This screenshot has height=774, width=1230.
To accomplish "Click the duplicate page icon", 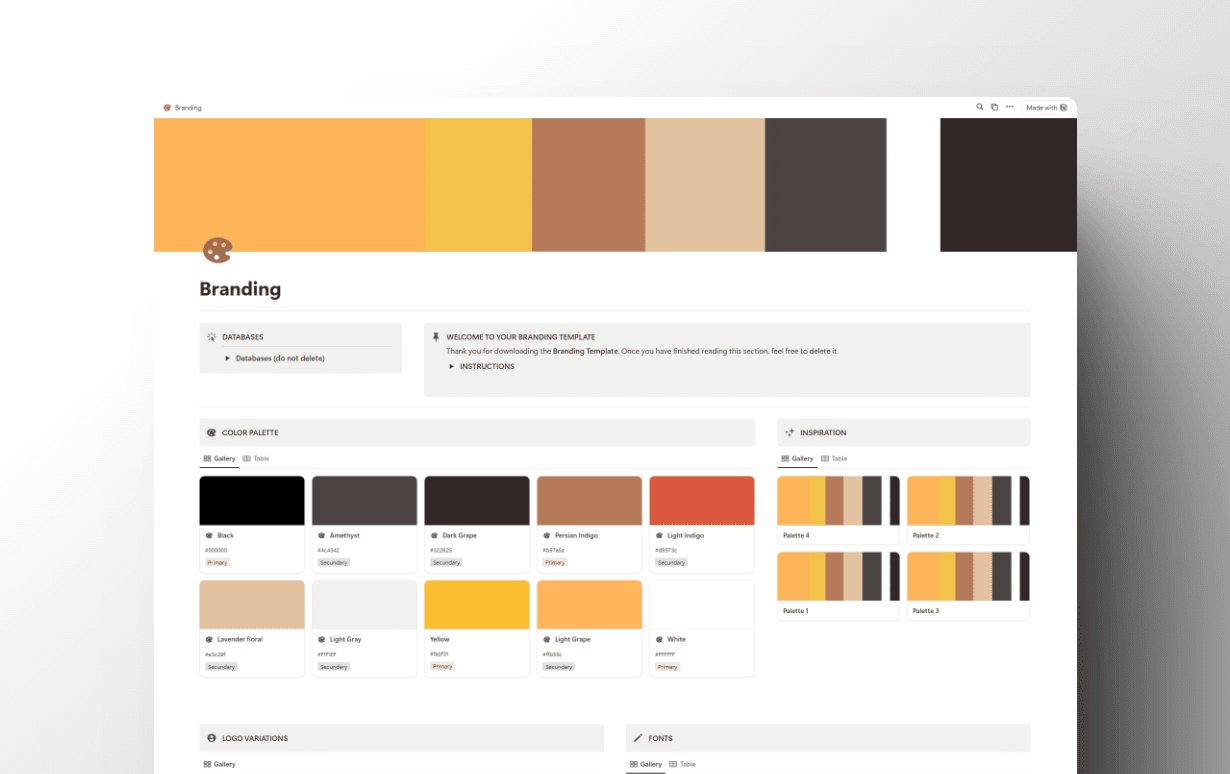I will 994,107.
